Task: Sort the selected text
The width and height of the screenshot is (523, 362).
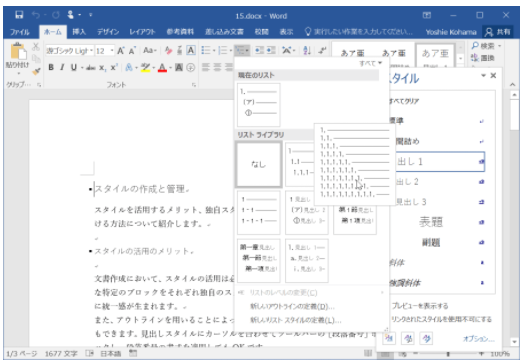Action: 307,50
